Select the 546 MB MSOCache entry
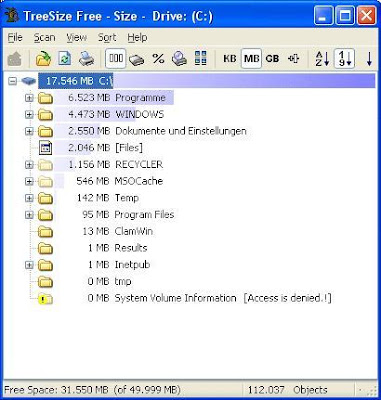 point(119,181)
